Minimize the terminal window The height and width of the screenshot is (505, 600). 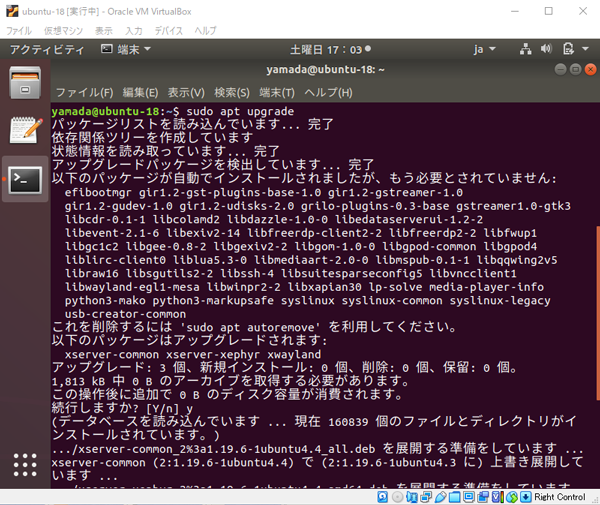(x=561, y=69)
